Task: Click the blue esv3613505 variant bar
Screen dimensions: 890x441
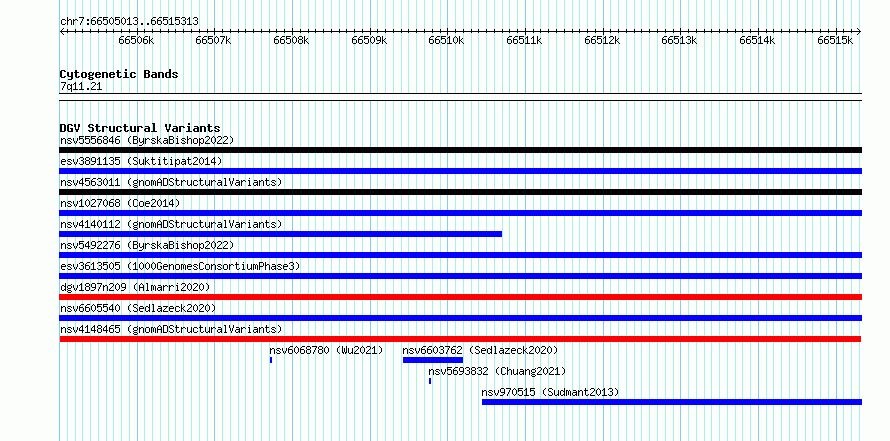Action: (460, 276)
